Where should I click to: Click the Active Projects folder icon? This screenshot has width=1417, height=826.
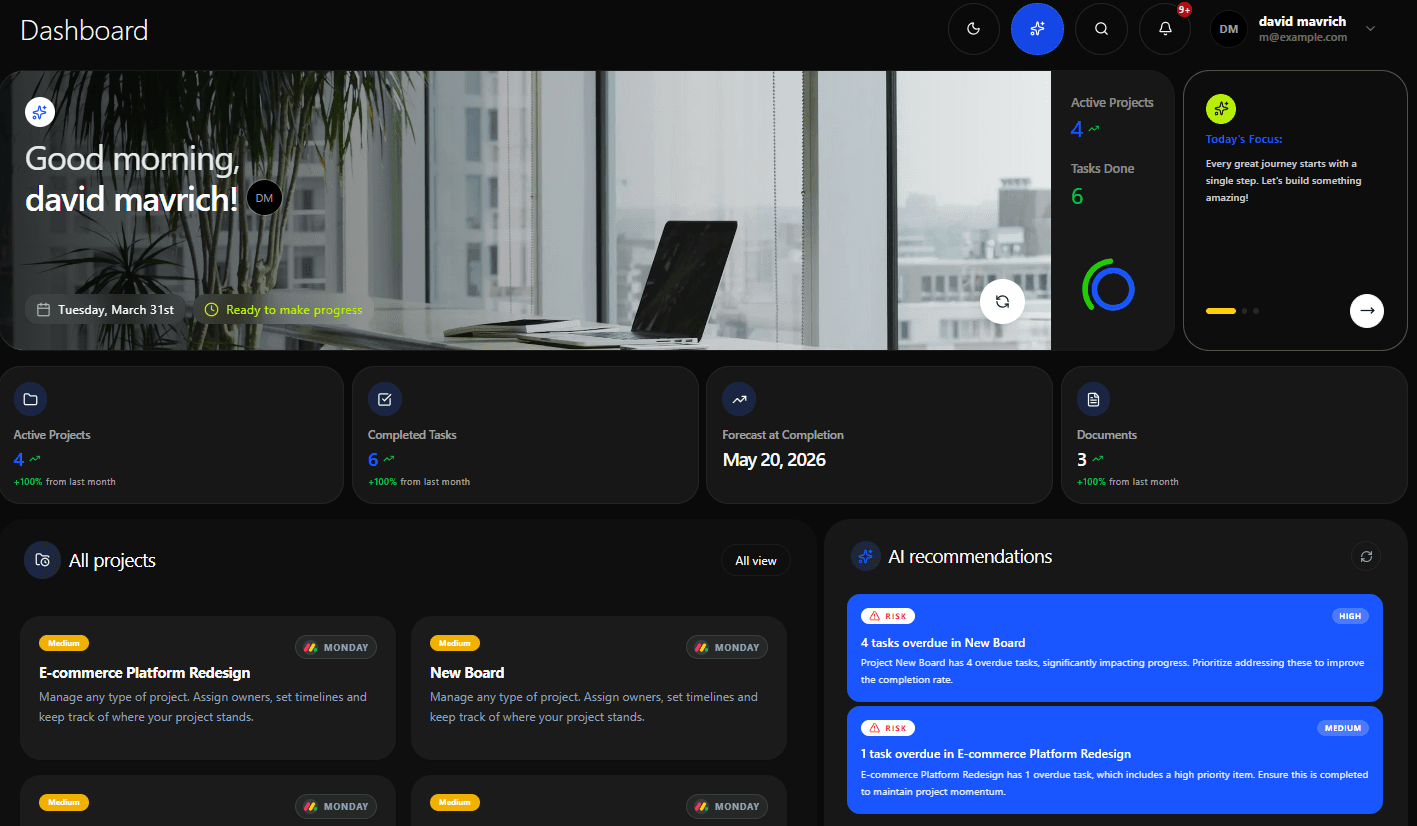tap(30, 398)
